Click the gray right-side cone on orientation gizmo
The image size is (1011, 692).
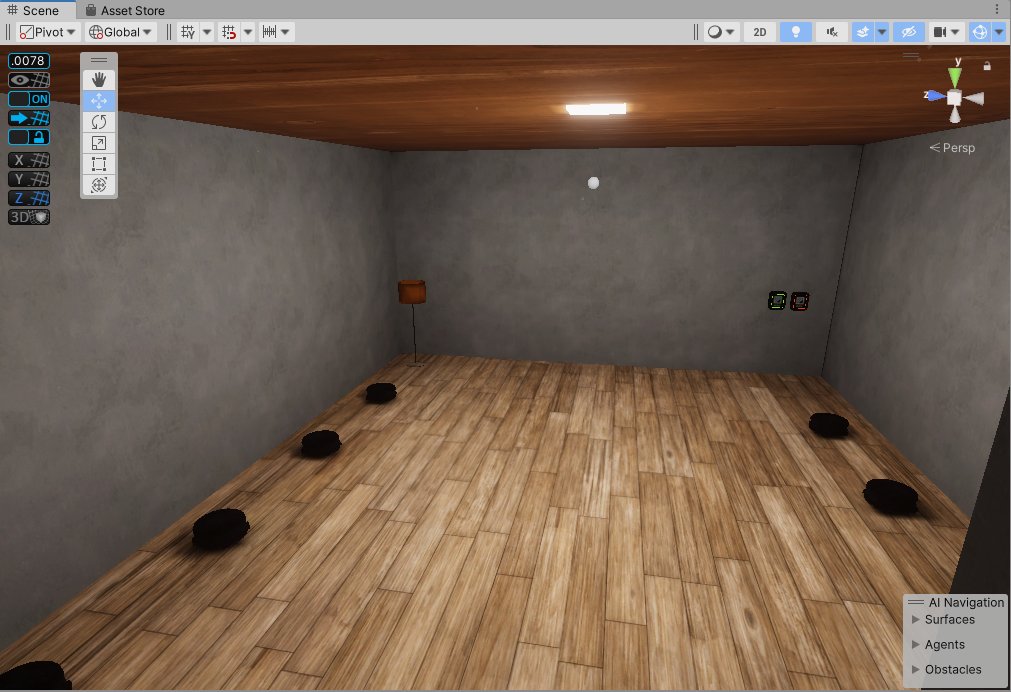[x=975, y=98]
